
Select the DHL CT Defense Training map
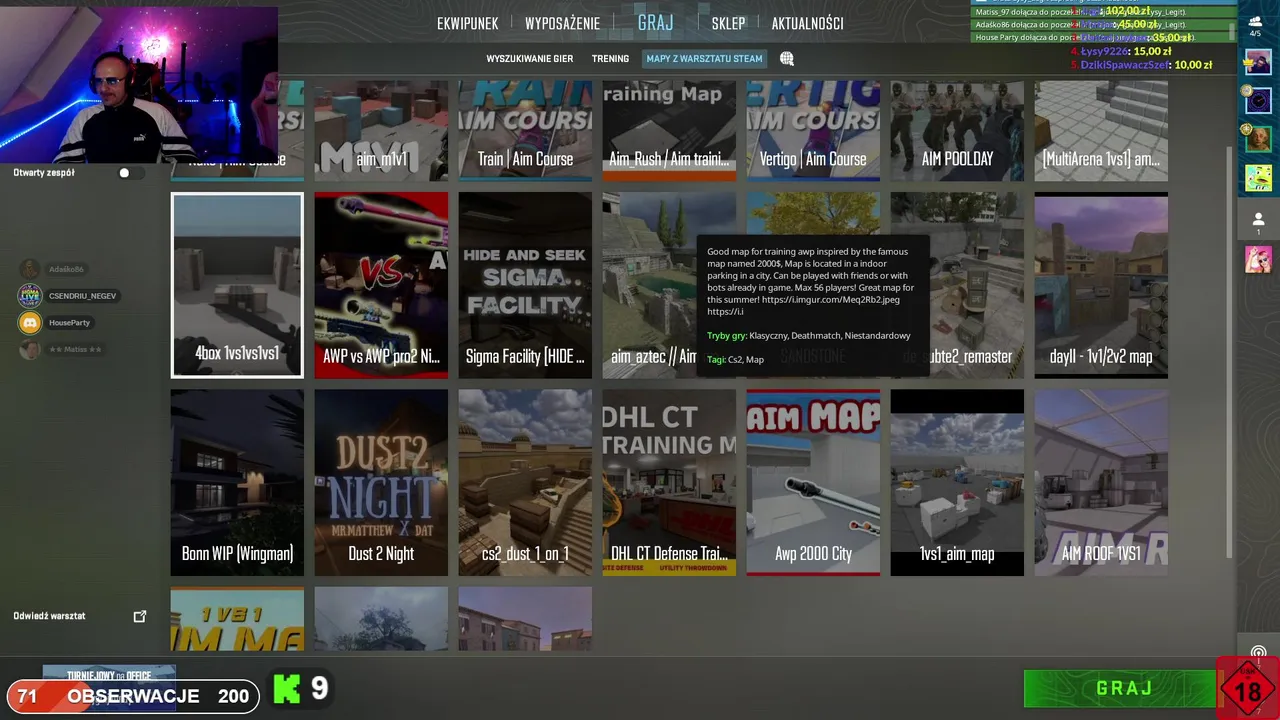(669, 482)
